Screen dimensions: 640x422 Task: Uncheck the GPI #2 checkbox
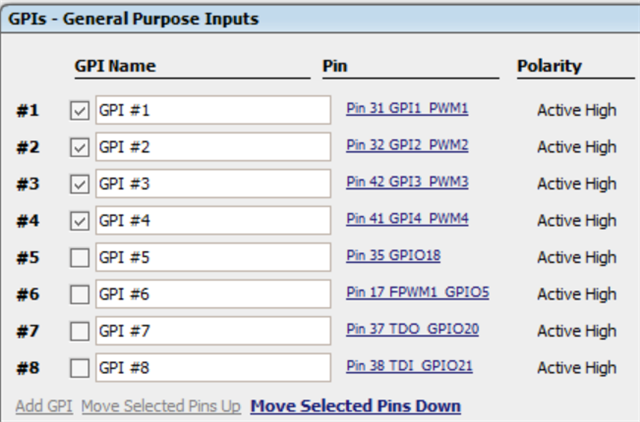[80, 148]
